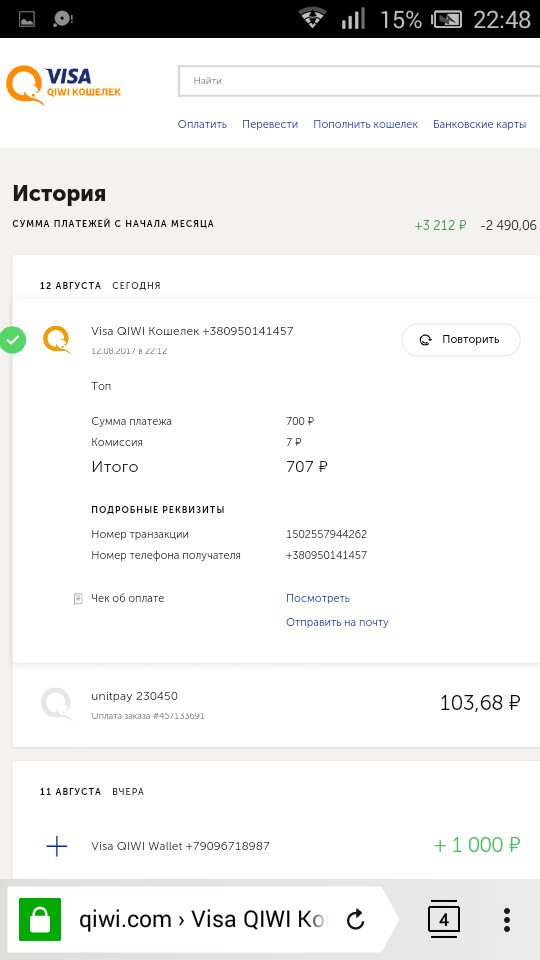
Task: View the receipt via Посмотреть link
Action: click(x=318, y=598)
